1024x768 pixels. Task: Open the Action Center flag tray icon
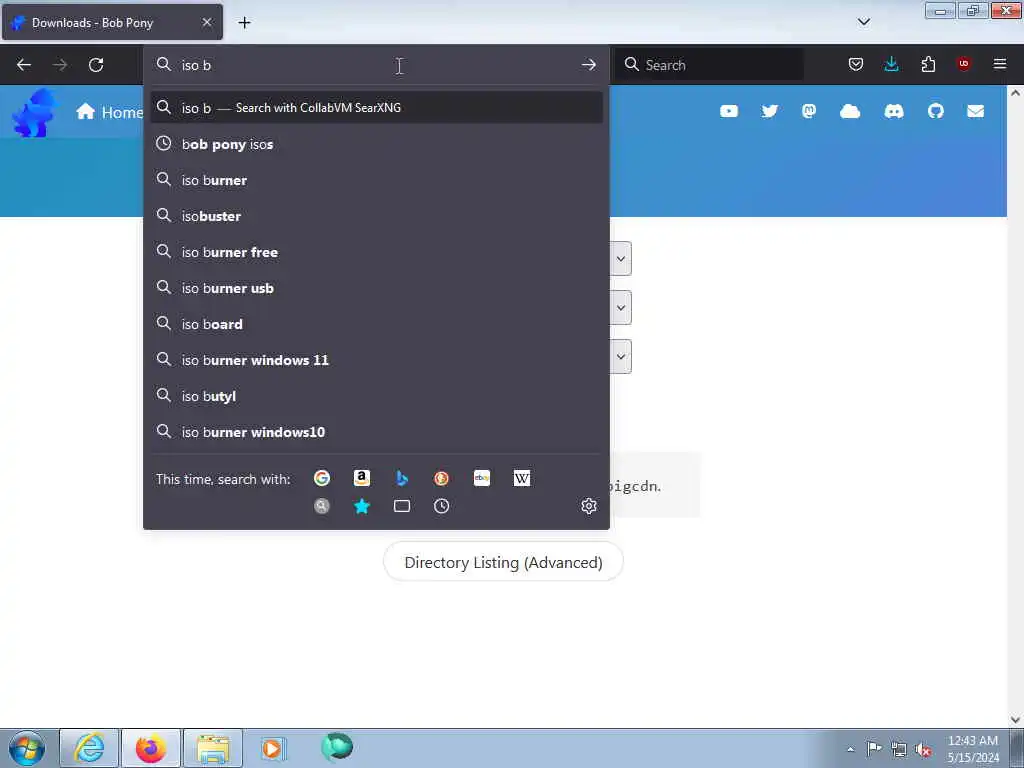pos(874,749)
